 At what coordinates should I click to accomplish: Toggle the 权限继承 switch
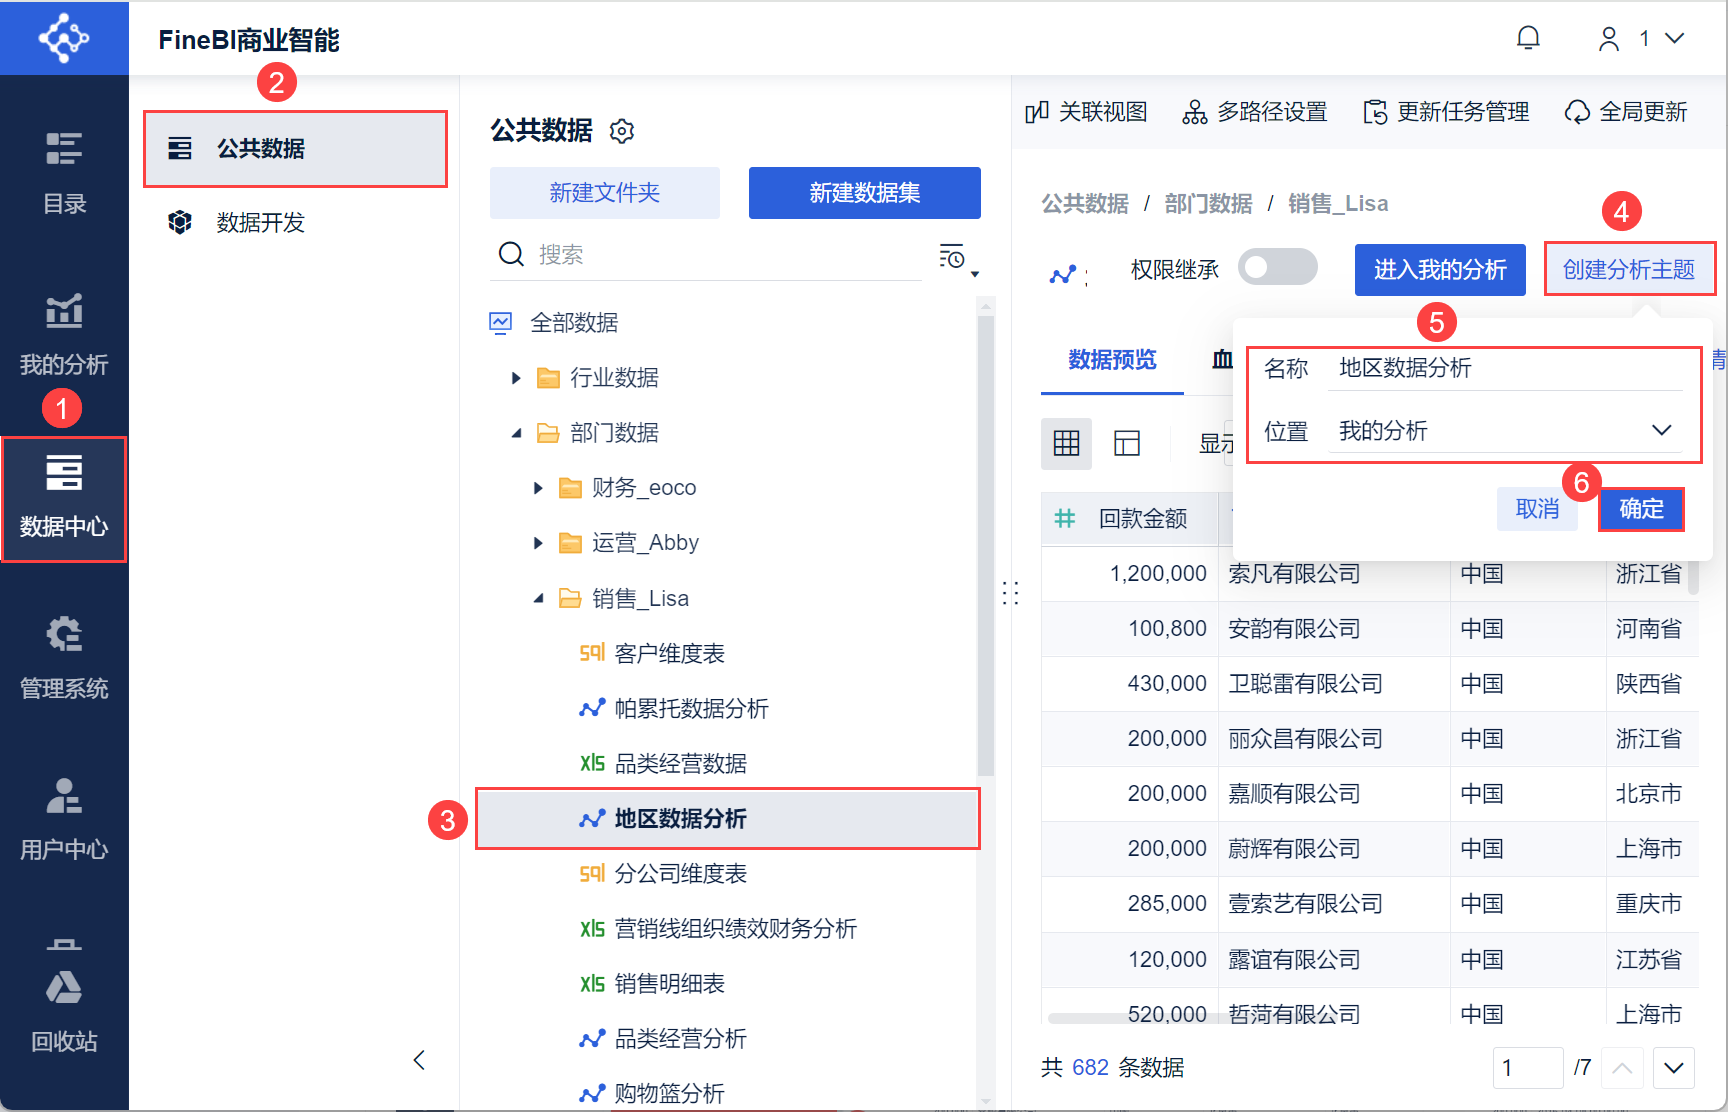1276,268
